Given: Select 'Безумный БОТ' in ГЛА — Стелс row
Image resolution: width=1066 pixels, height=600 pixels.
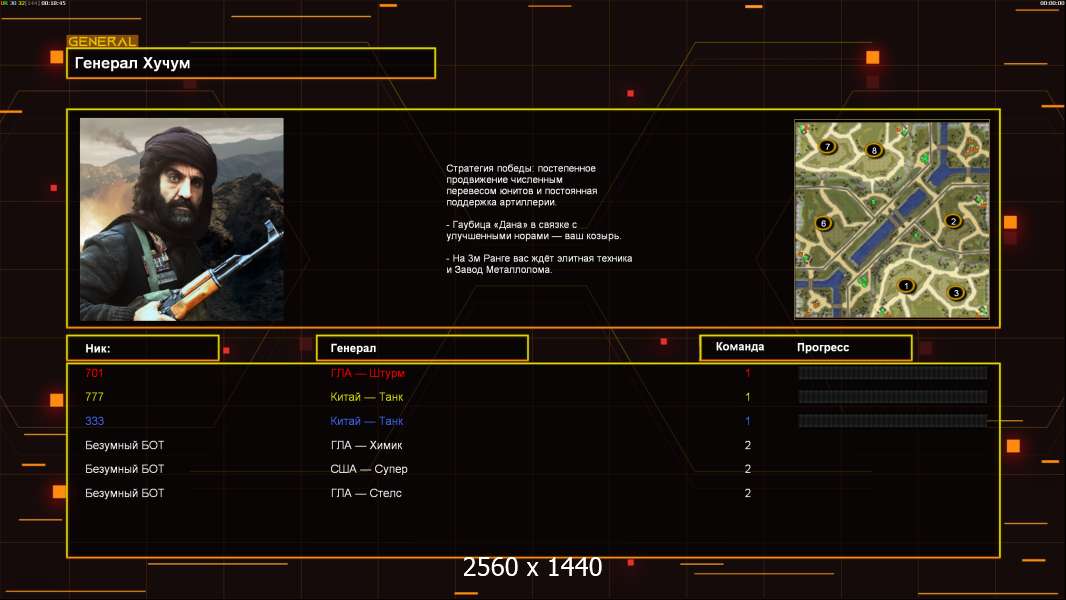Looking at the screenshot, I should (124, 493).
